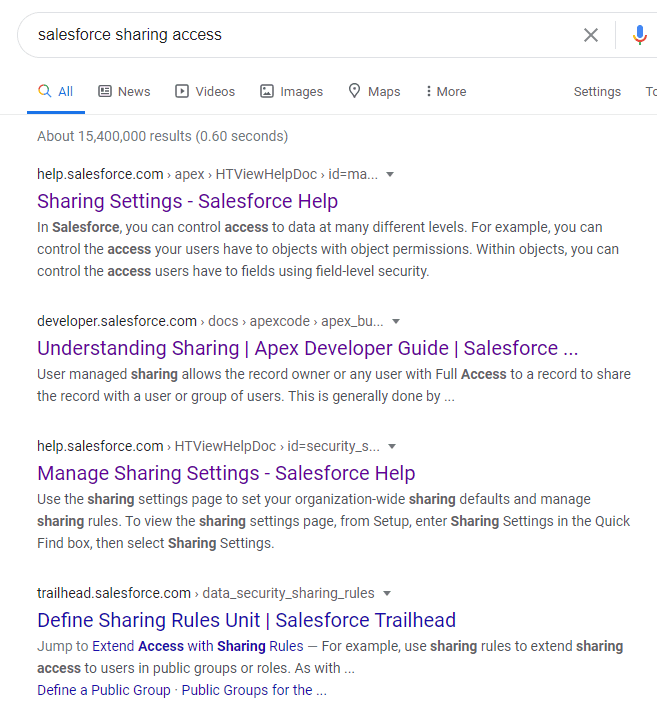
Task: Click the picture icon beside Images
Action: 267,91
